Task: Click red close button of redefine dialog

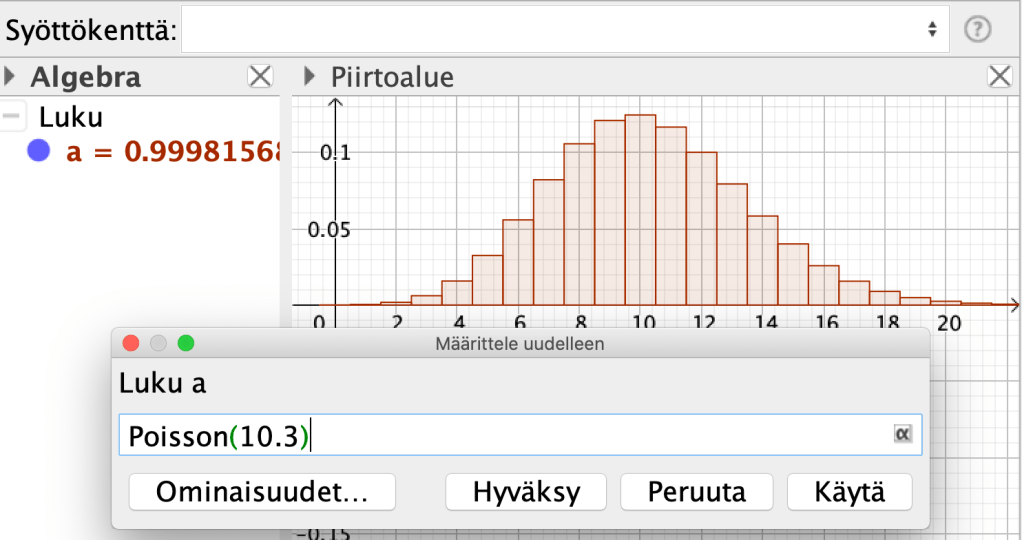Action: coord(130,343)
